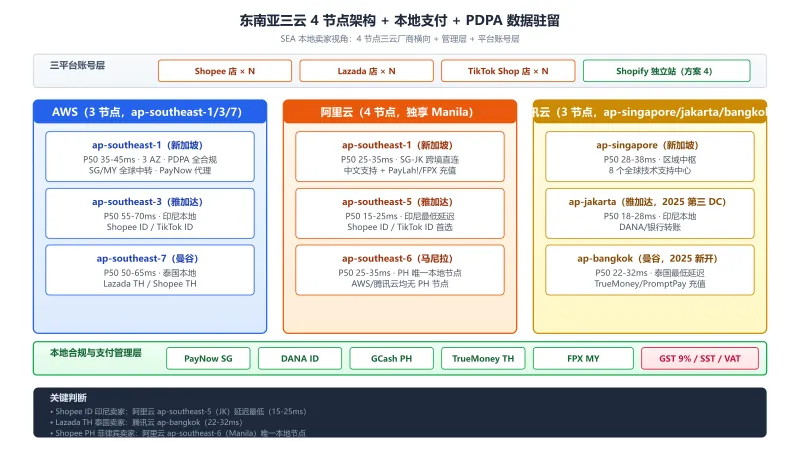Click the text Shopee ID / TikTok ID 首选
Image resolution: width=800 pixels, height=450 pixels.
point(399,227)
